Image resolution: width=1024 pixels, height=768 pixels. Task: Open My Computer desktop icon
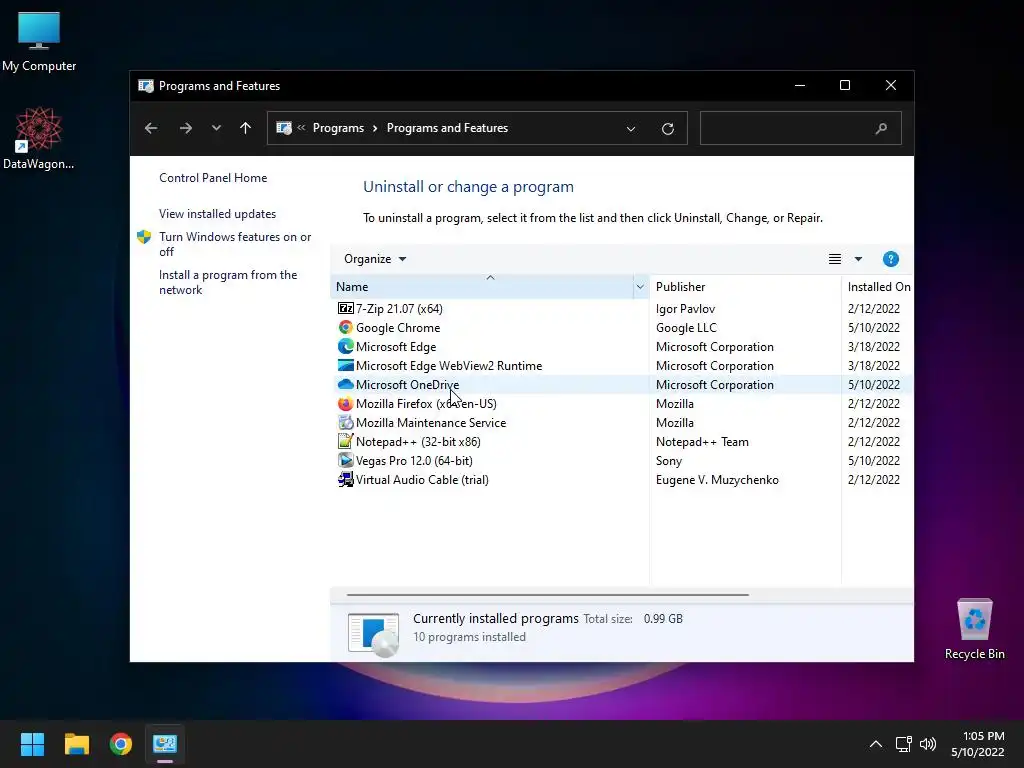click(39, 41)
